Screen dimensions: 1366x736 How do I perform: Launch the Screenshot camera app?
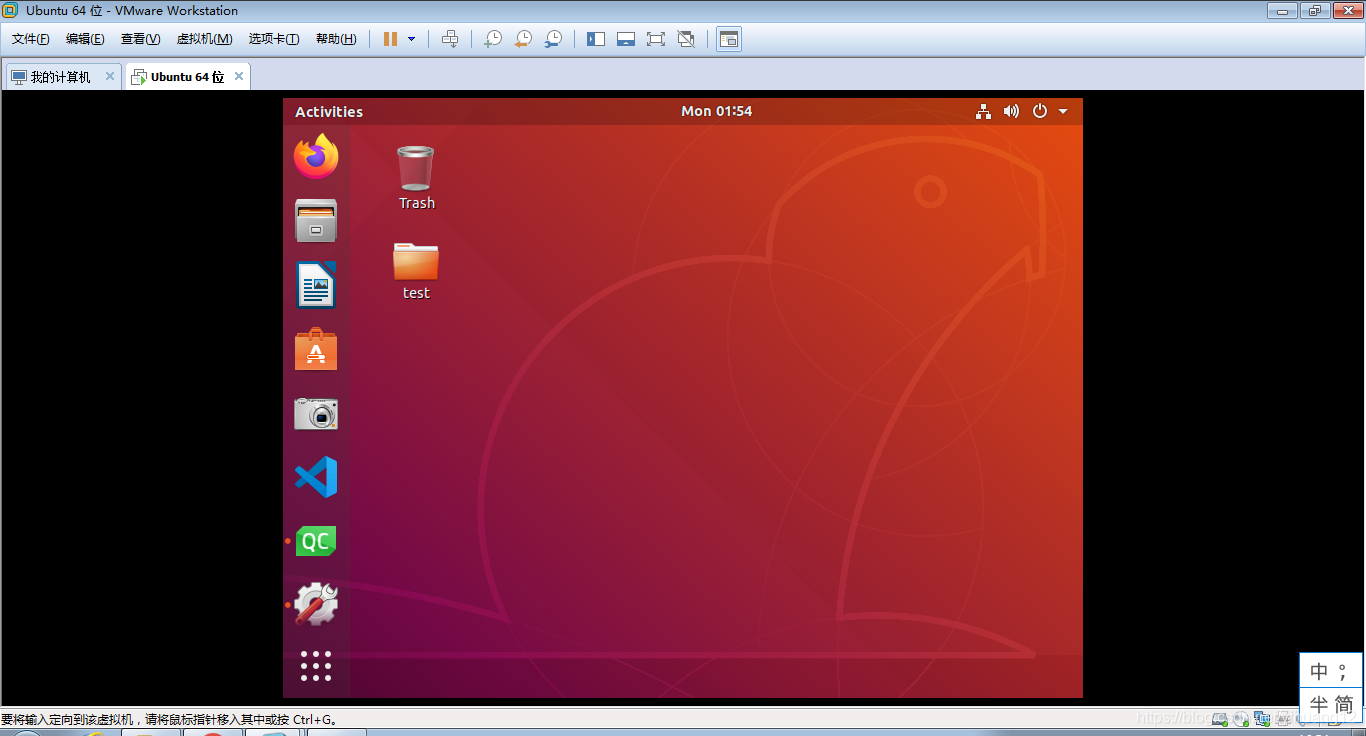tap(316, 413)
